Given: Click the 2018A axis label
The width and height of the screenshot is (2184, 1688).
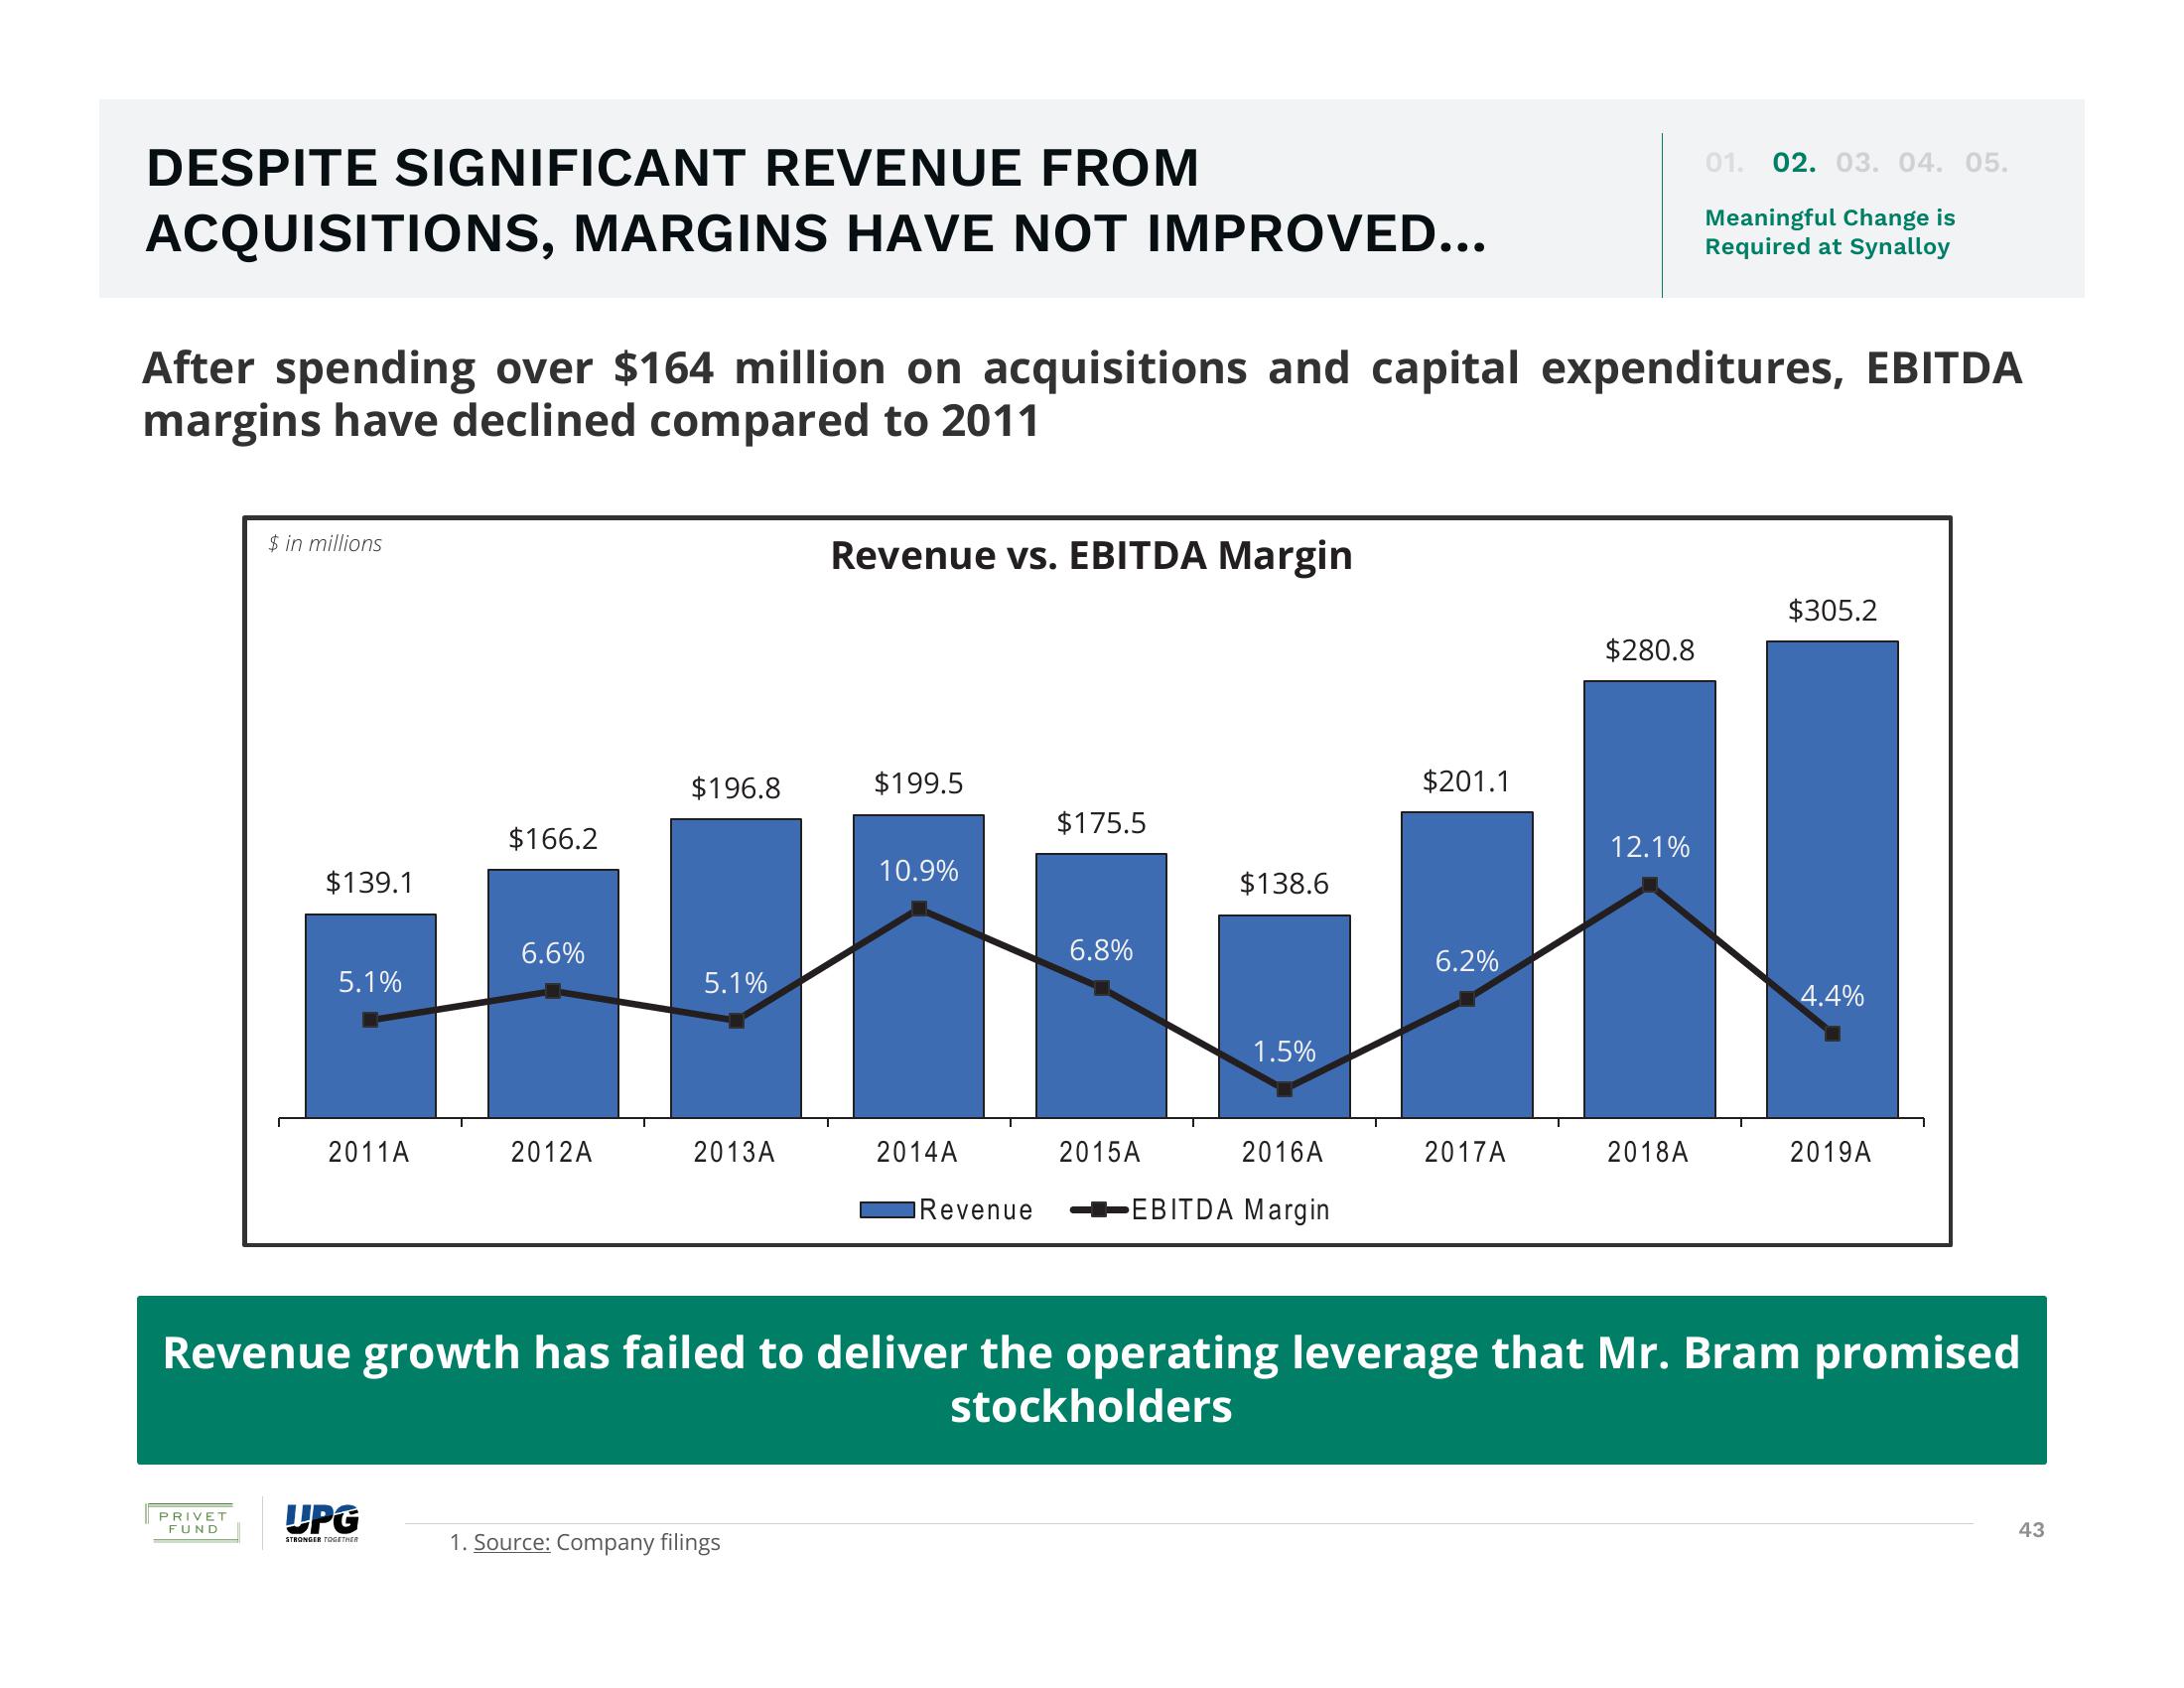Looking at the screenshot, I should pos(1648,1152).
